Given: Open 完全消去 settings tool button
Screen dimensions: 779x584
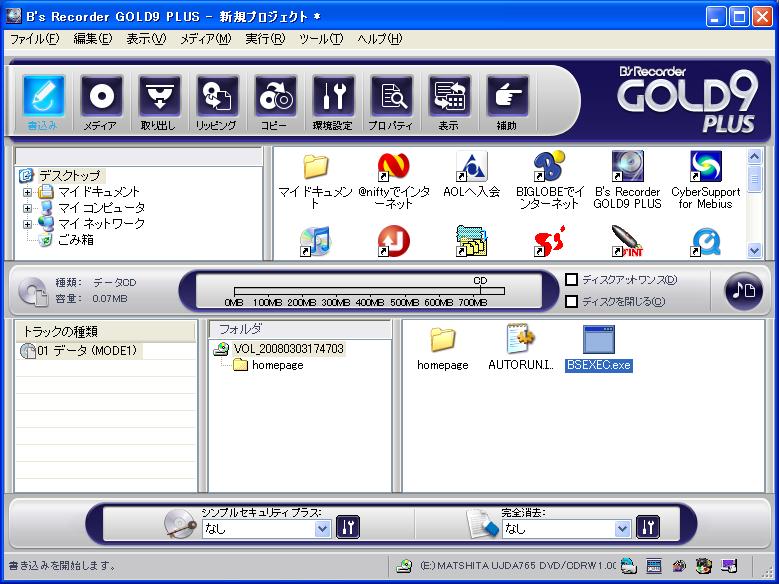Looking at the screenshot, I should (x=648, y=528).
